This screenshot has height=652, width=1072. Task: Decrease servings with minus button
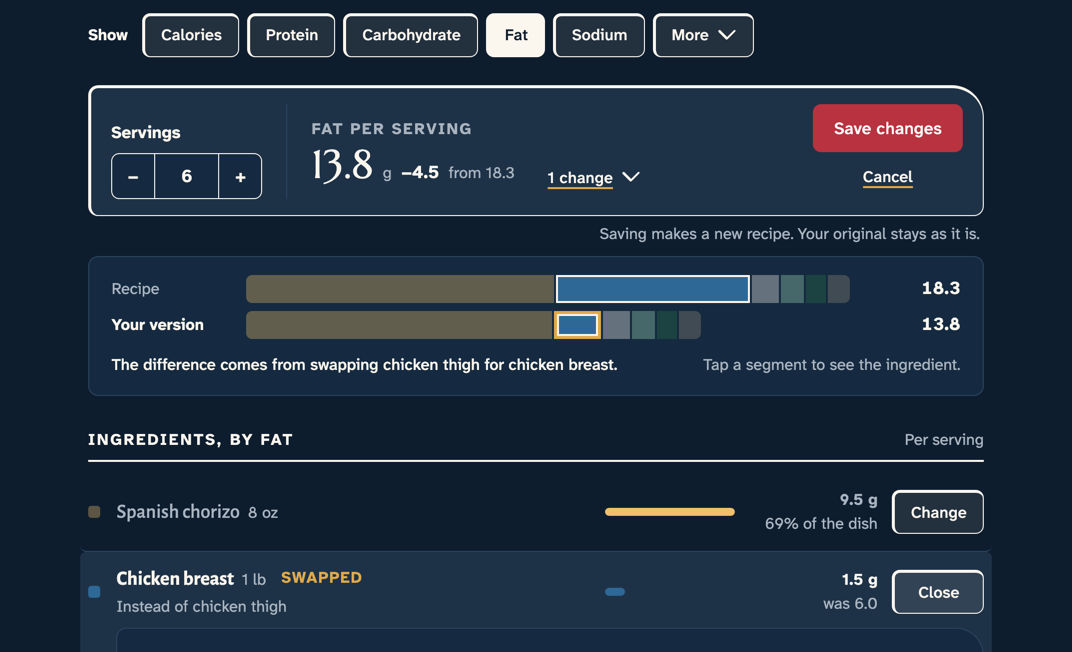click(133, 176)
